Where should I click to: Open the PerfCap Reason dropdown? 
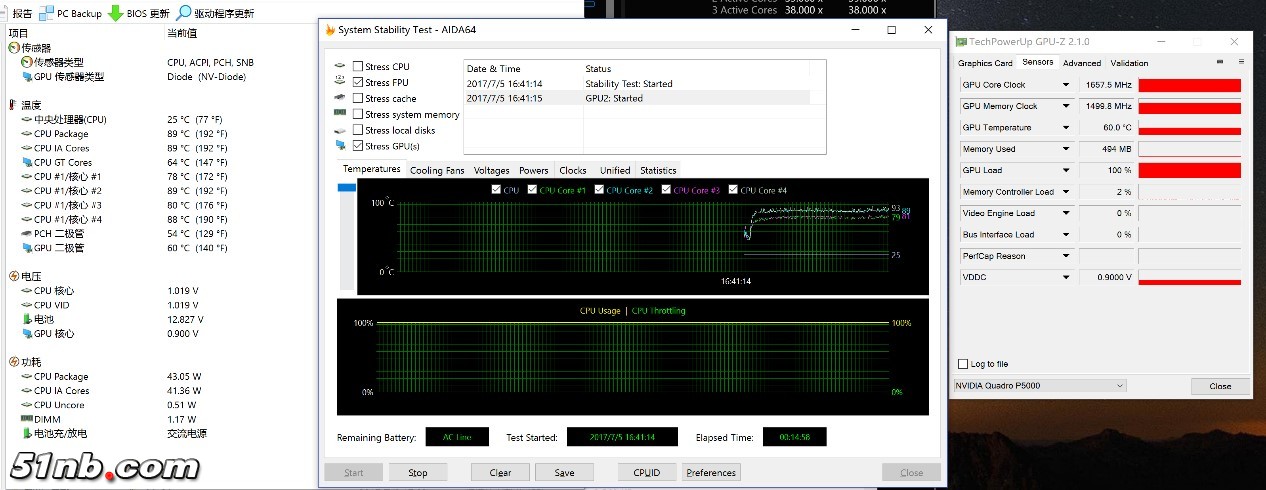[1066, 256]
